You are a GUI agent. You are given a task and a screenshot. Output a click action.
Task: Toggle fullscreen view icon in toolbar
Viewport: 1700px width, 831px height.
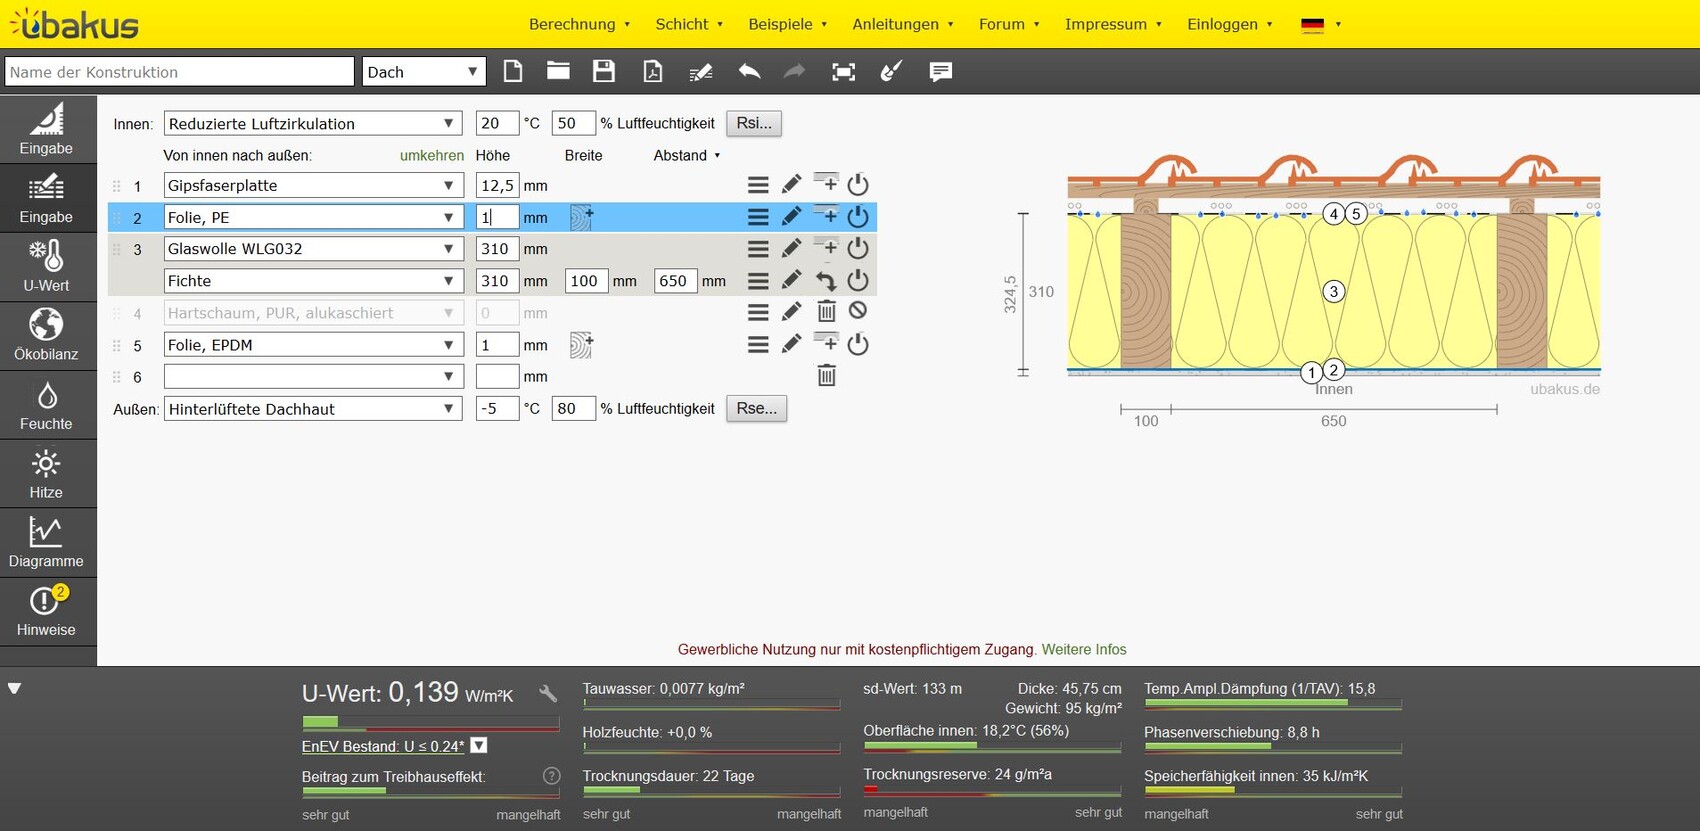[843, 71]
